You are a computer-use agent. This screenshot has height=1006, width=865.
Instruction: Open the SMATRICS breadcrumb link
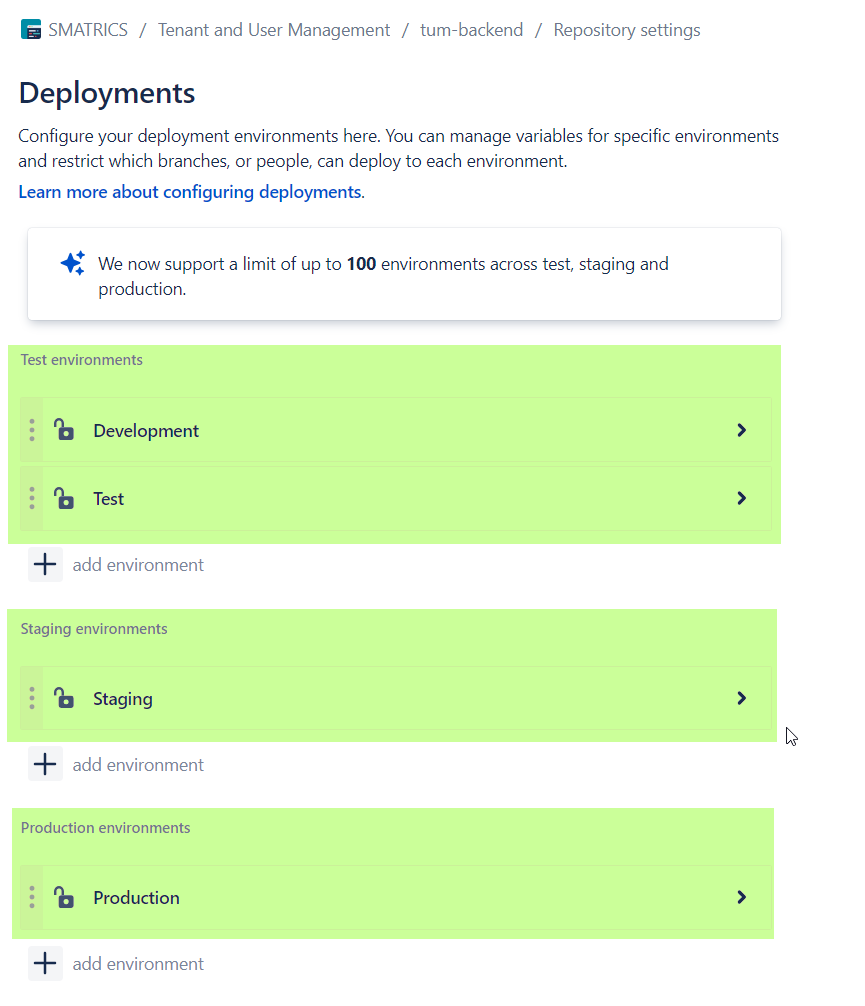click(x=88, y=30)
